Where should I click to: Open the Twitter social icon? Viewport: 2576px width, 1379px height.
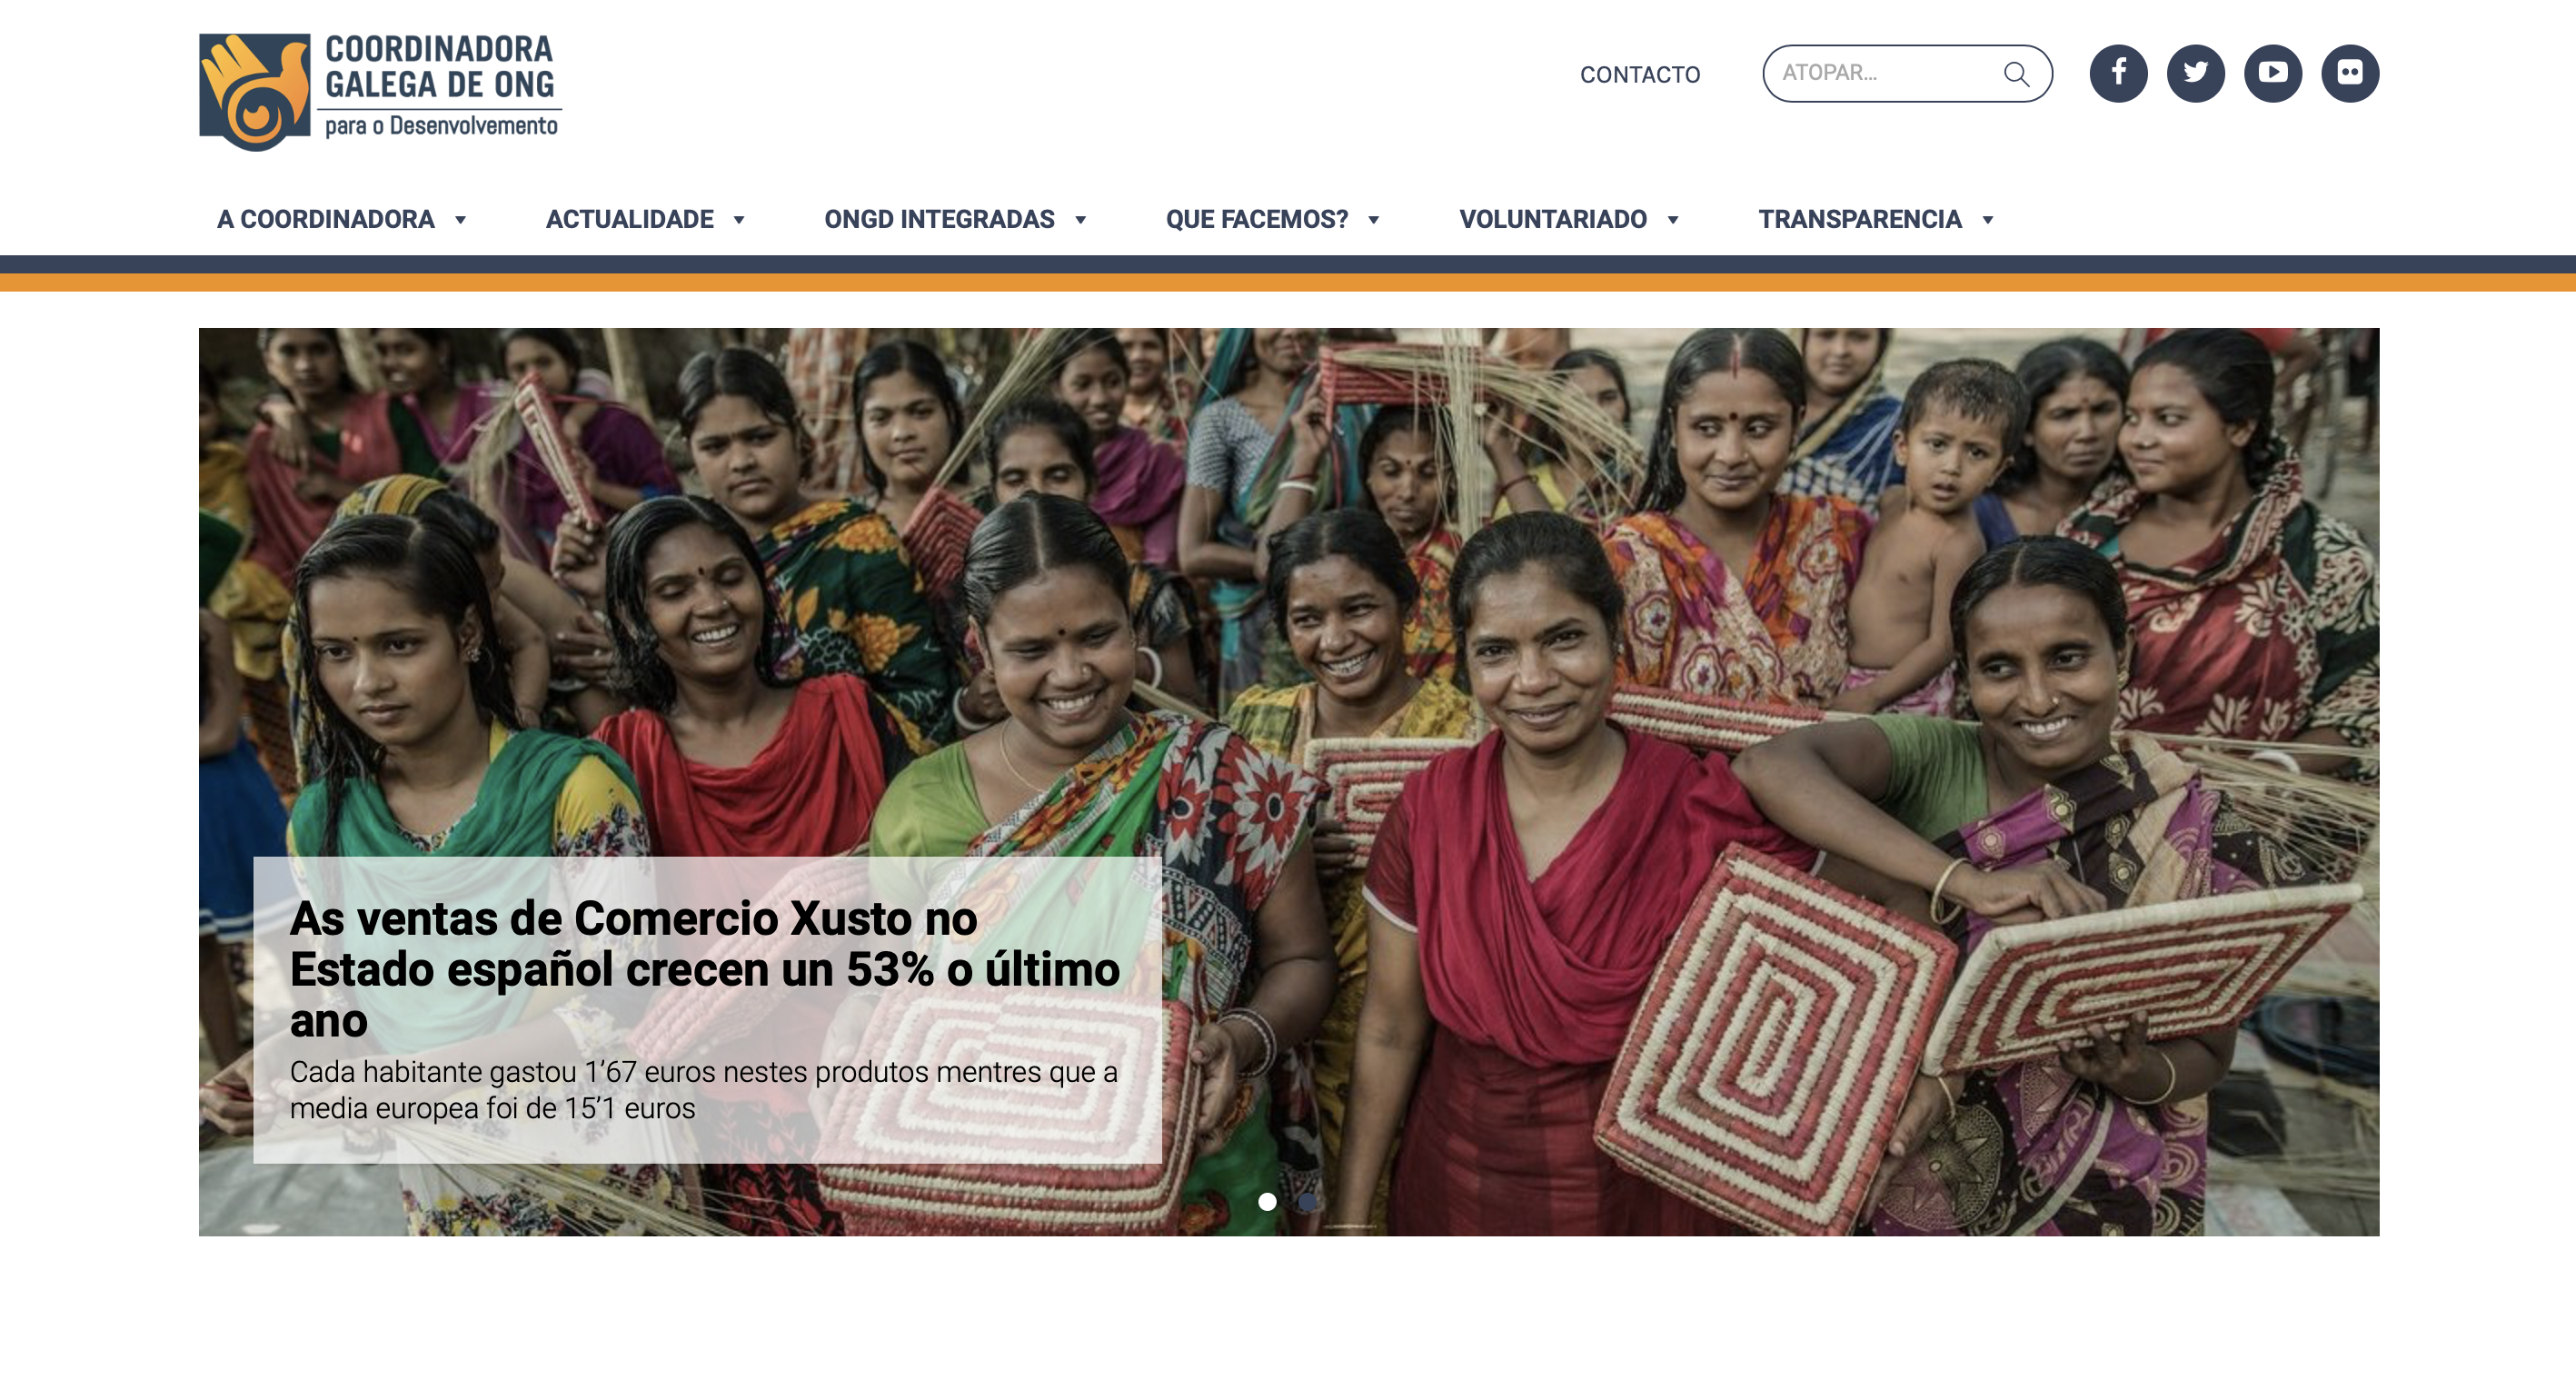(2195, 73)
